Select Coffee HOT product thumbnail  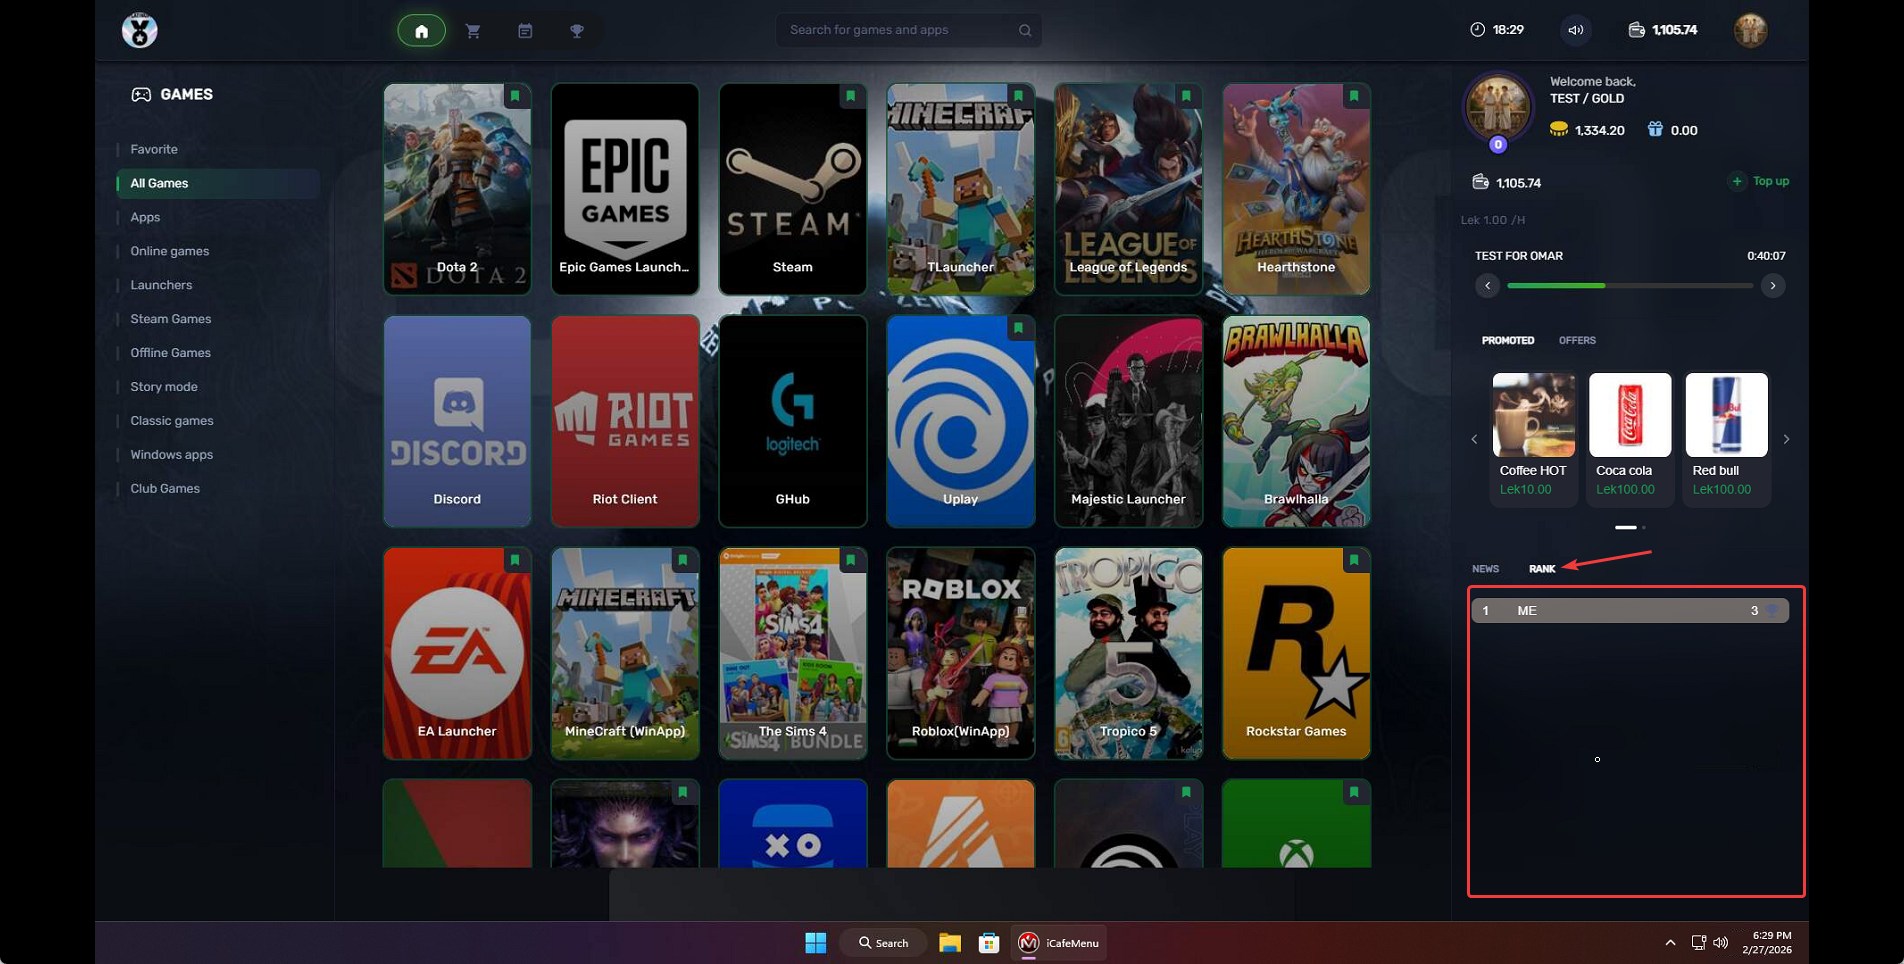1534,415
